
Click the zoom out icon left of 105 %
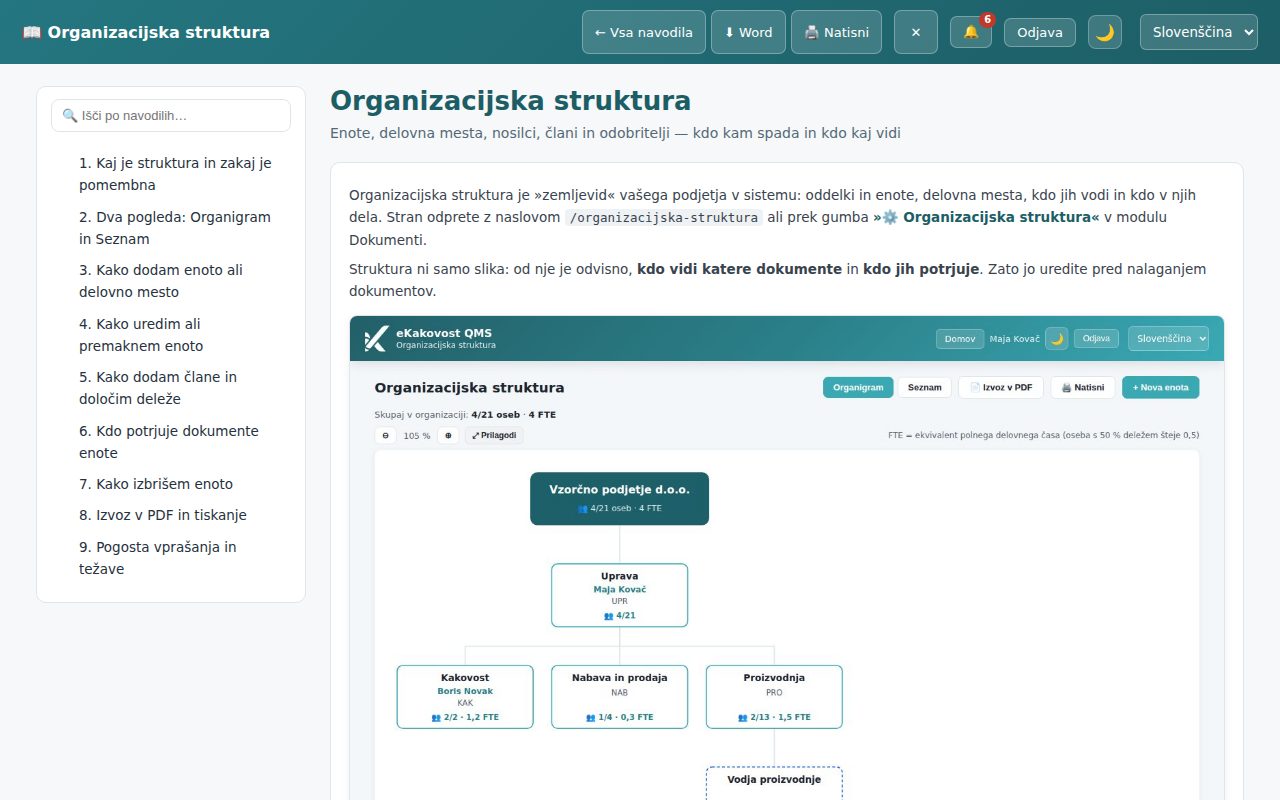point(386,436)
